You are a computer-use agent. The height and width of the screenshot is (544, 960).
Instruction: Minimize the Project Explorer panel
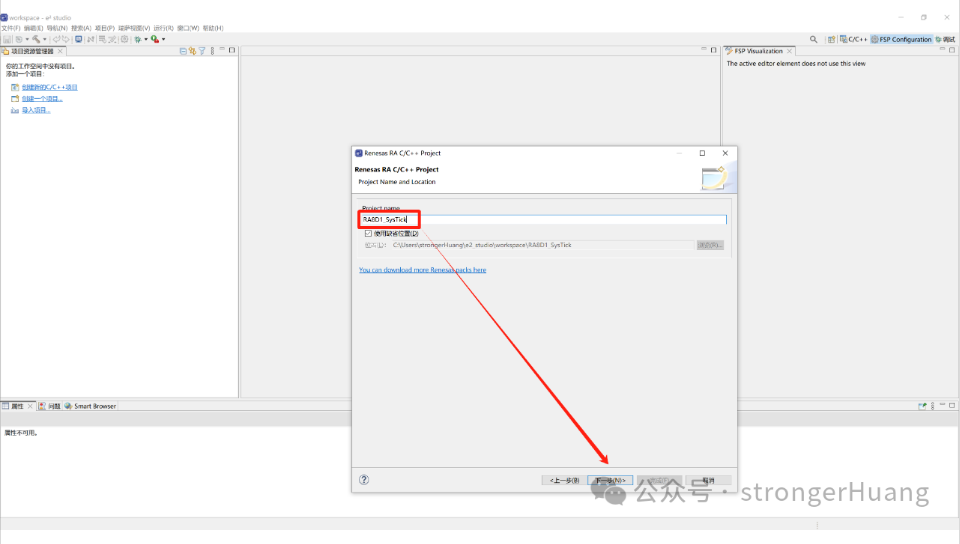pyautogui.click(x=222, y=50)
